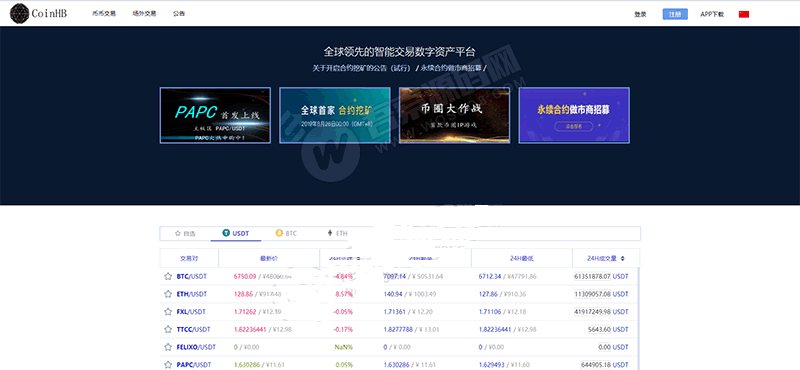Screen dimensions: 800x370
Task: Open the APP下载 download link
Action: [712, 14]
